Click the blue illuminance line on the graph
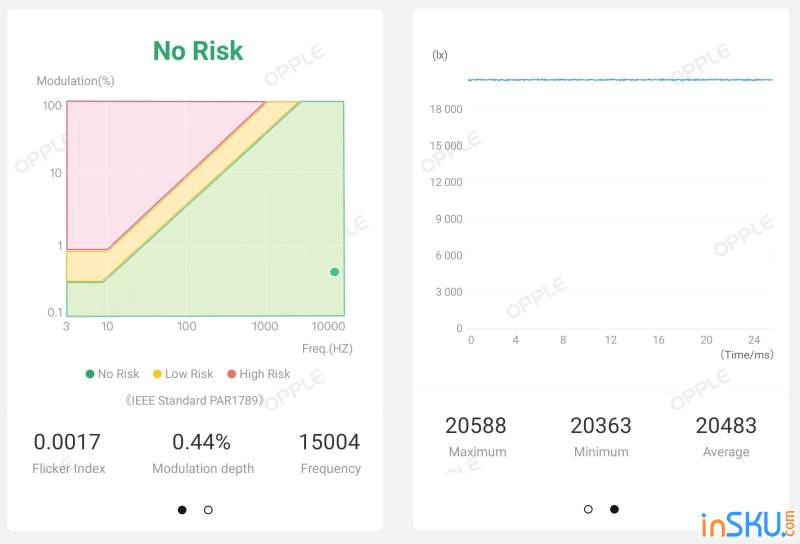The width and height of the screenshot is (800, 544). [x=620, y=79]
